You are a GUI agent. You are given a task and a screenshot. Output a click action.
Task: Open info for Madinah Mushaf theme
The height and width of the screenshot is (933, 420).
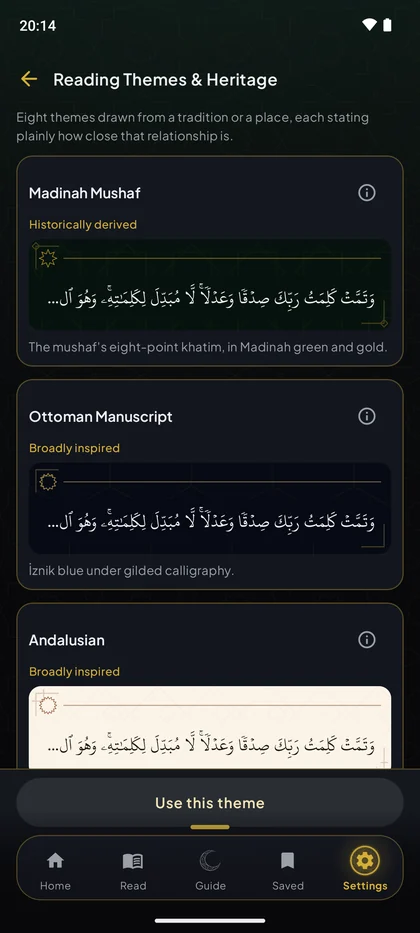(366, 193)
